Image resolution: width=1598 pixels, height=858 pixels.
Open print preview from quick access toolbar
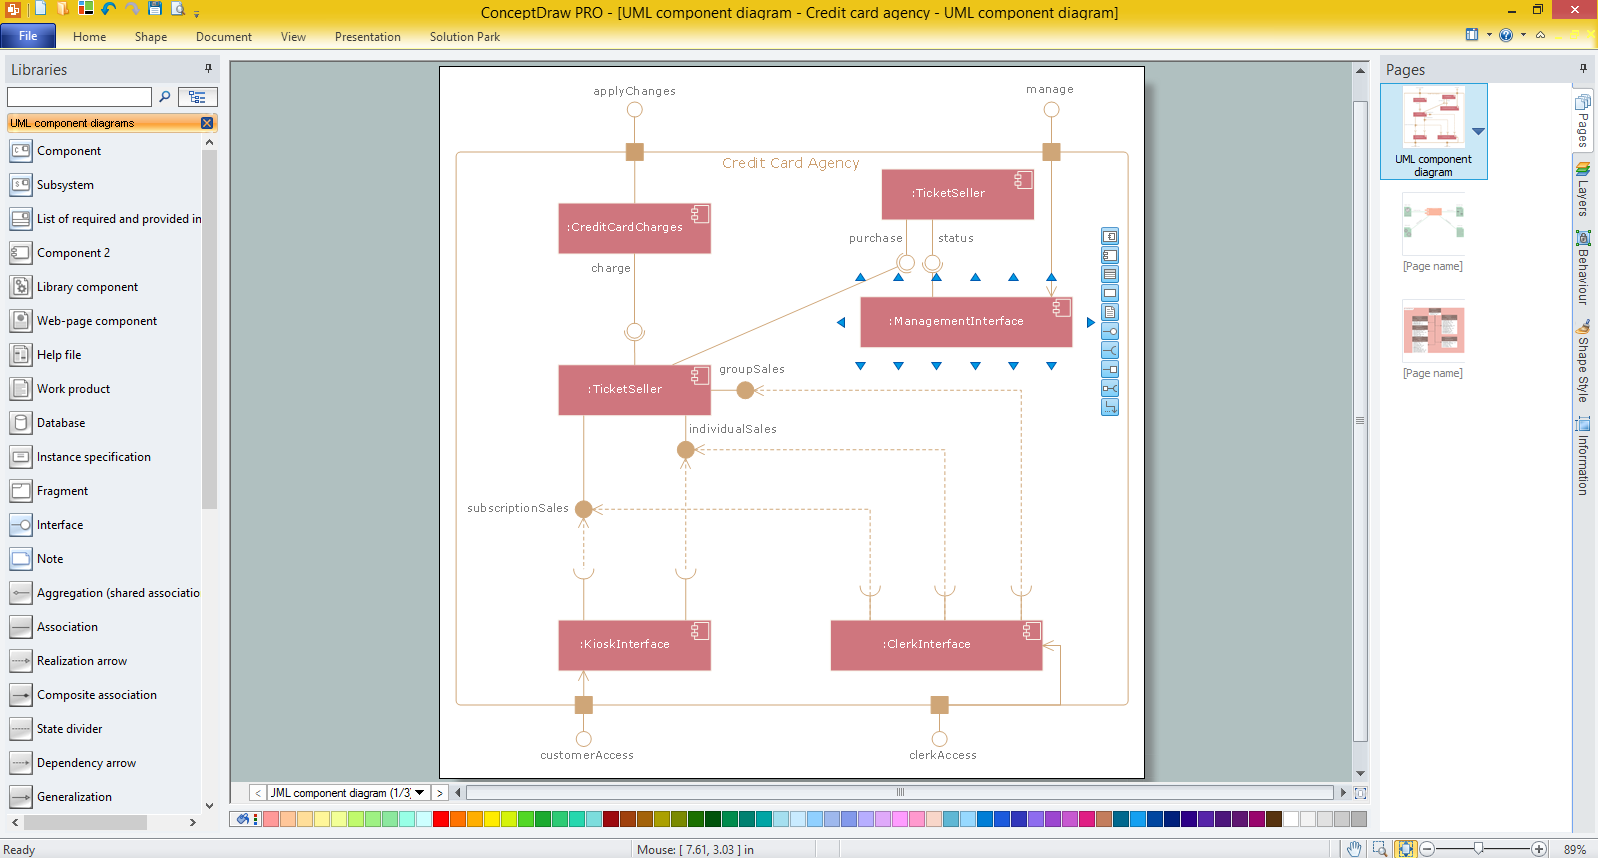(x=178, y=9)
